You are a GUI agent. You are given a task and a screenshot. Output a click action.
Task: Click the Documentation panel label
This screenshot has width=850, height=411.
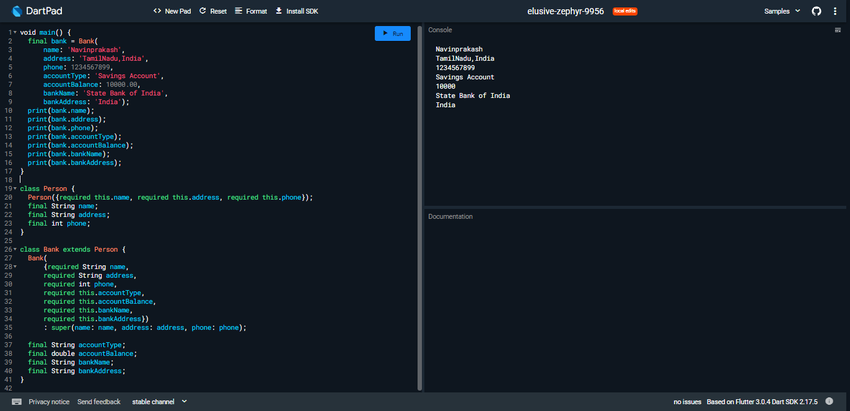450,216
